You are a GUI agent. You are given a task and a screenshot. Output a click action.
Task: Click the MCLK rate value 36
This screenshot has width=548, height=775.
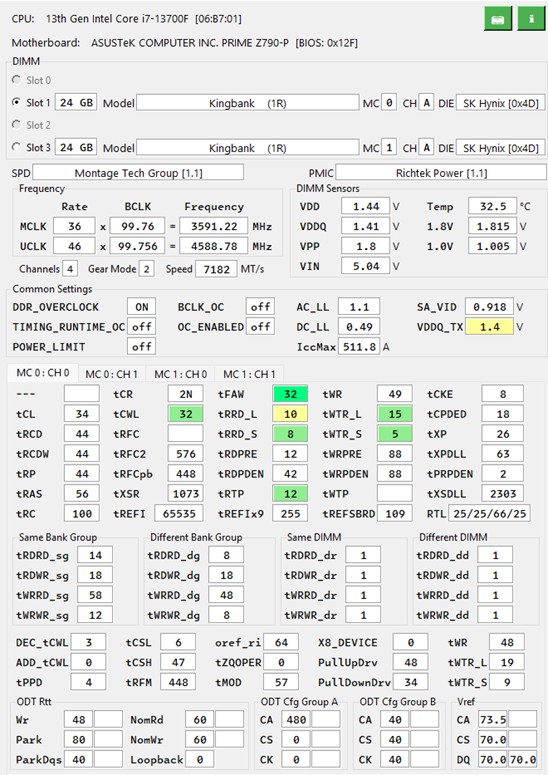coord(74,226)
